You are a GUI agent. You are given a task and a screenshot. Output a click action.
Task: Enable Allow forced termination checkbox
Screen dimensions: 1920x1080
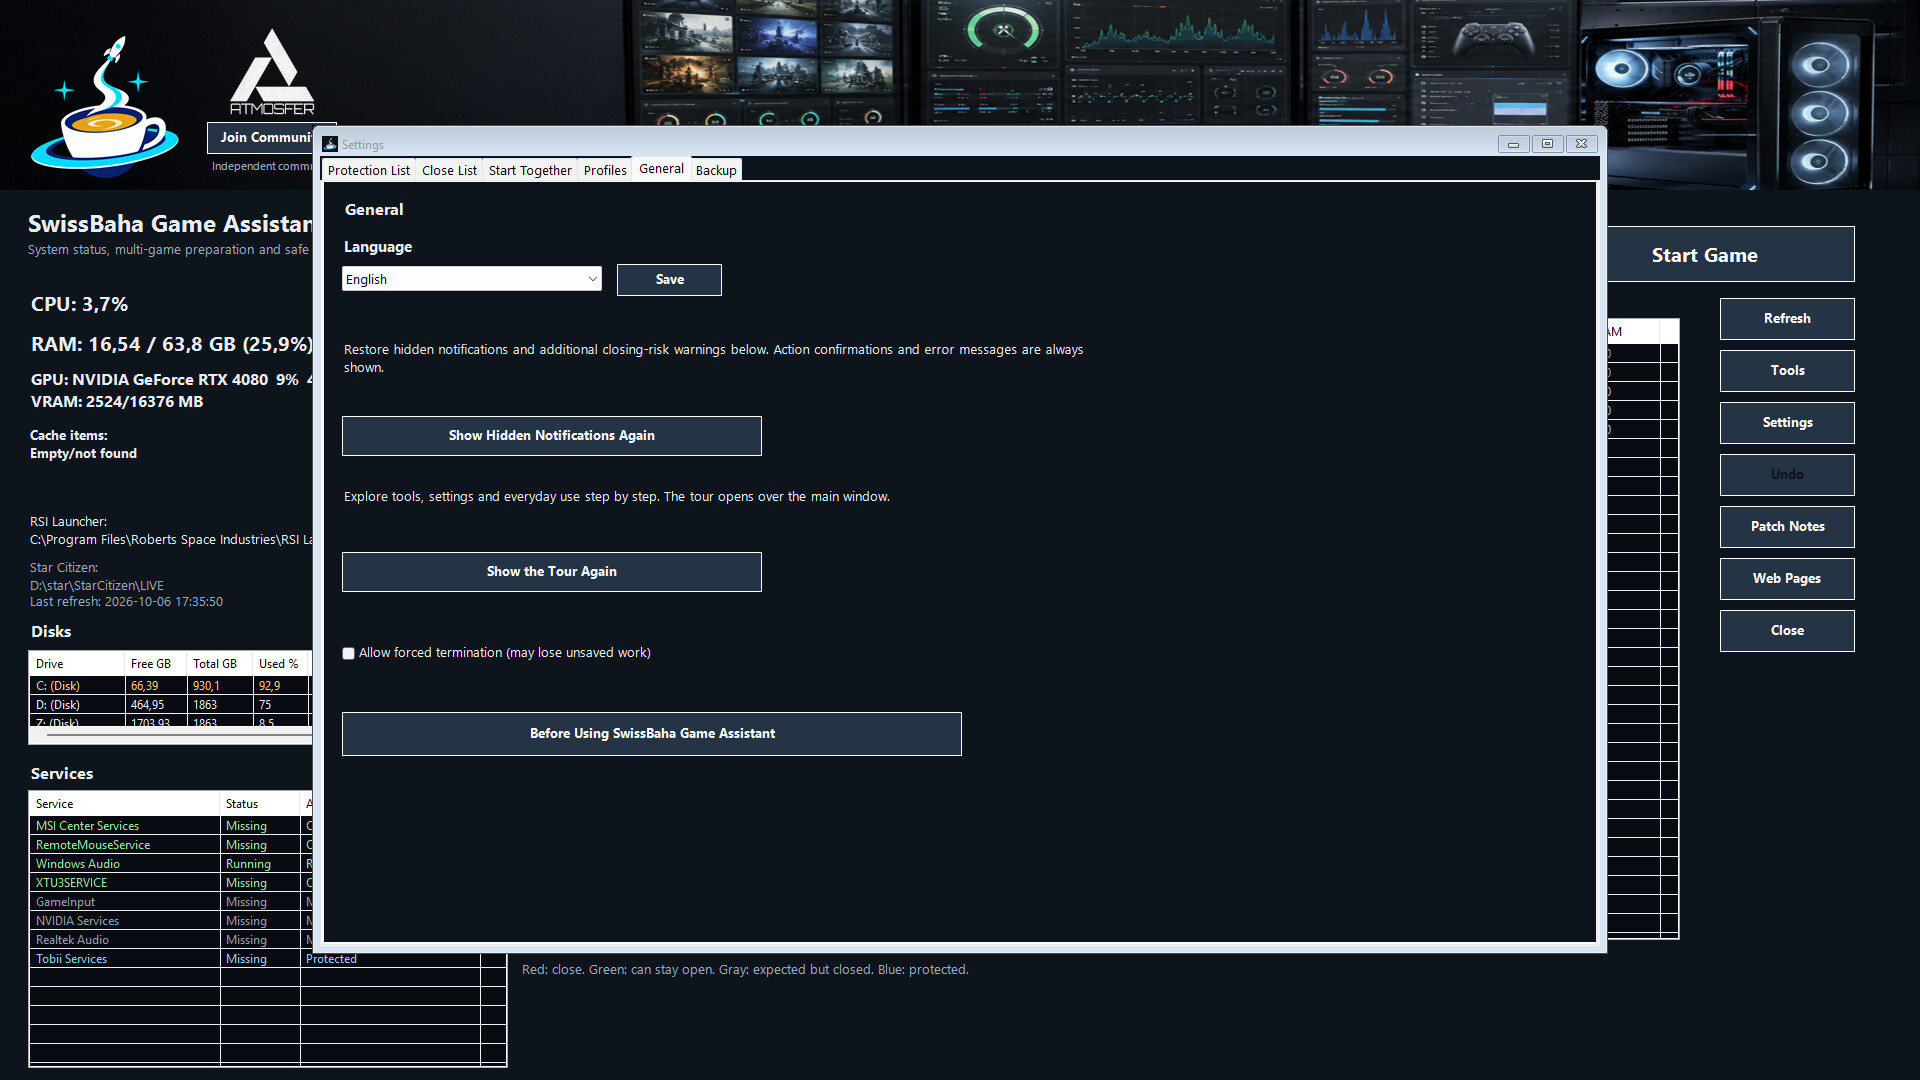(349, 653)
